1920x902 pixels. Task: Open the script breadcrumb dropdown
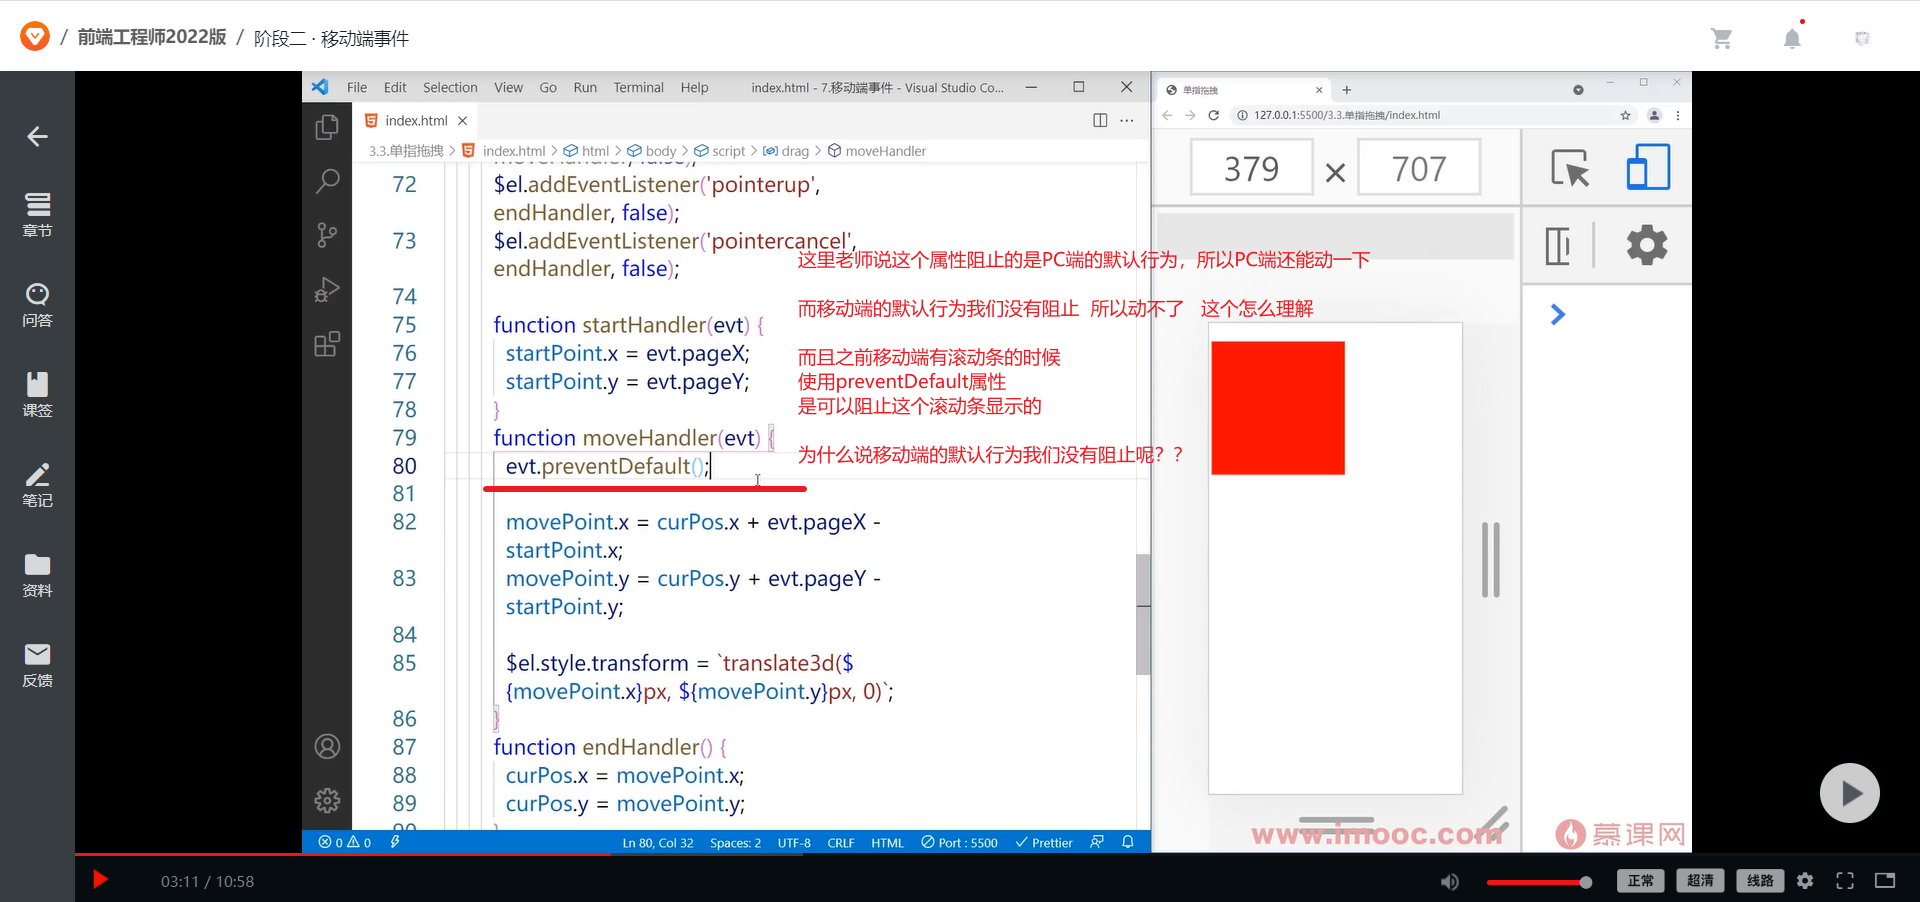(x=720, y=151)
